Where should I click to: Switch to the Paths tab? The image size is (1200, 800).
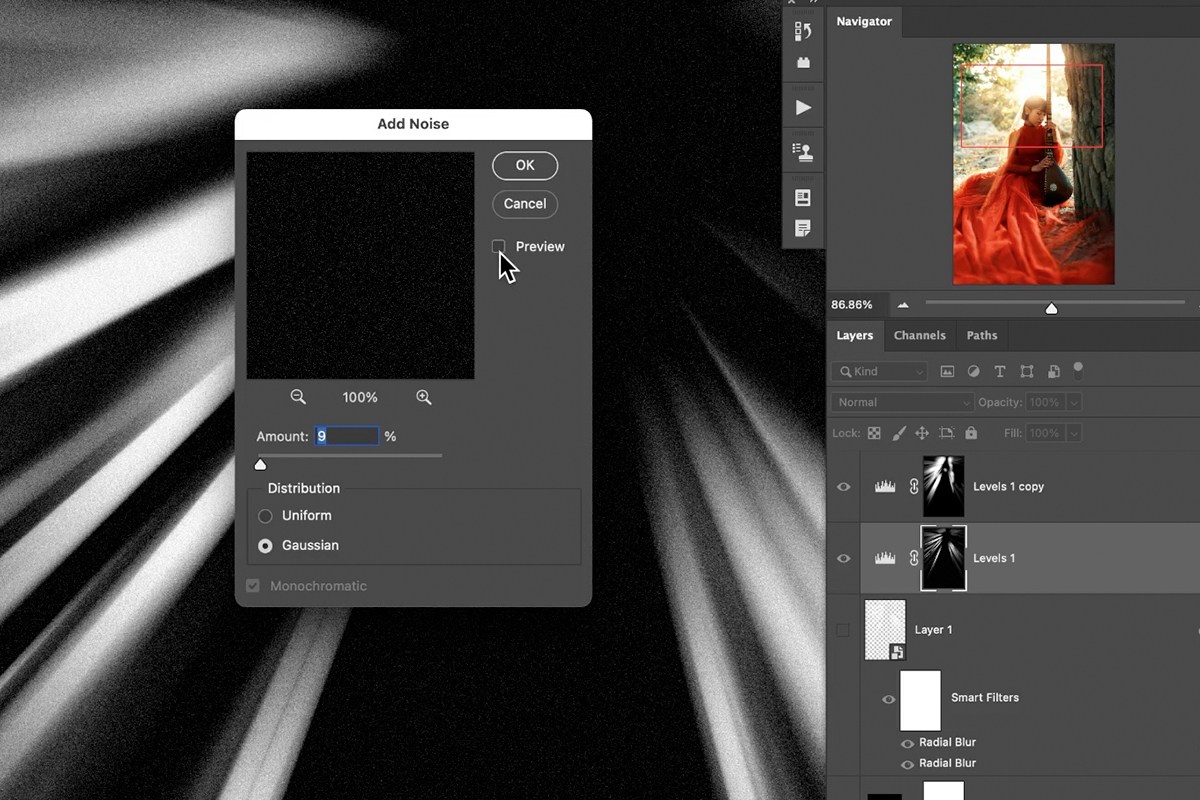(x=982, y=335)
